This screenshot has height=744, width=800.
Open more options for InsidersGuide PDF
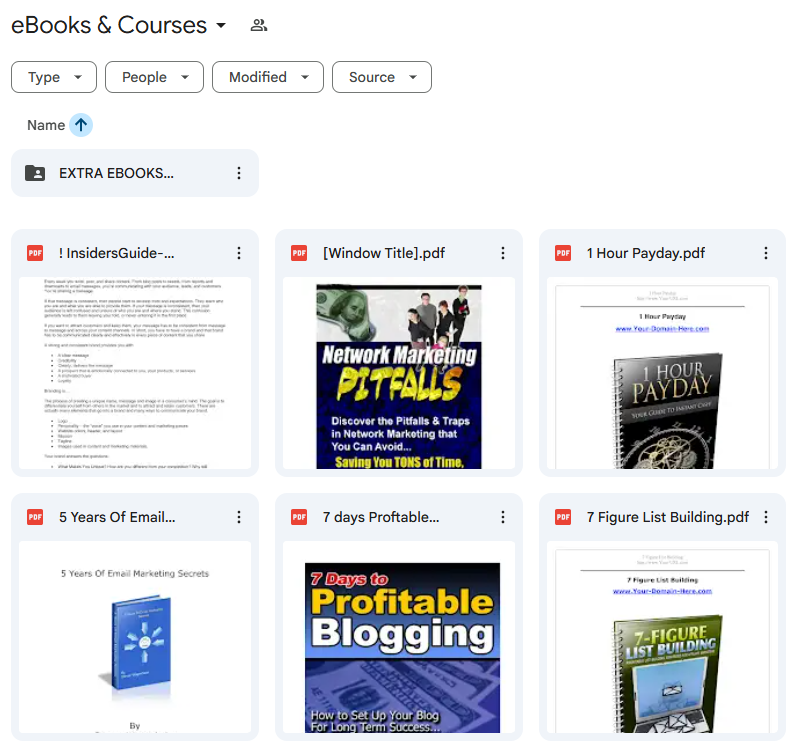coord(239,253)
